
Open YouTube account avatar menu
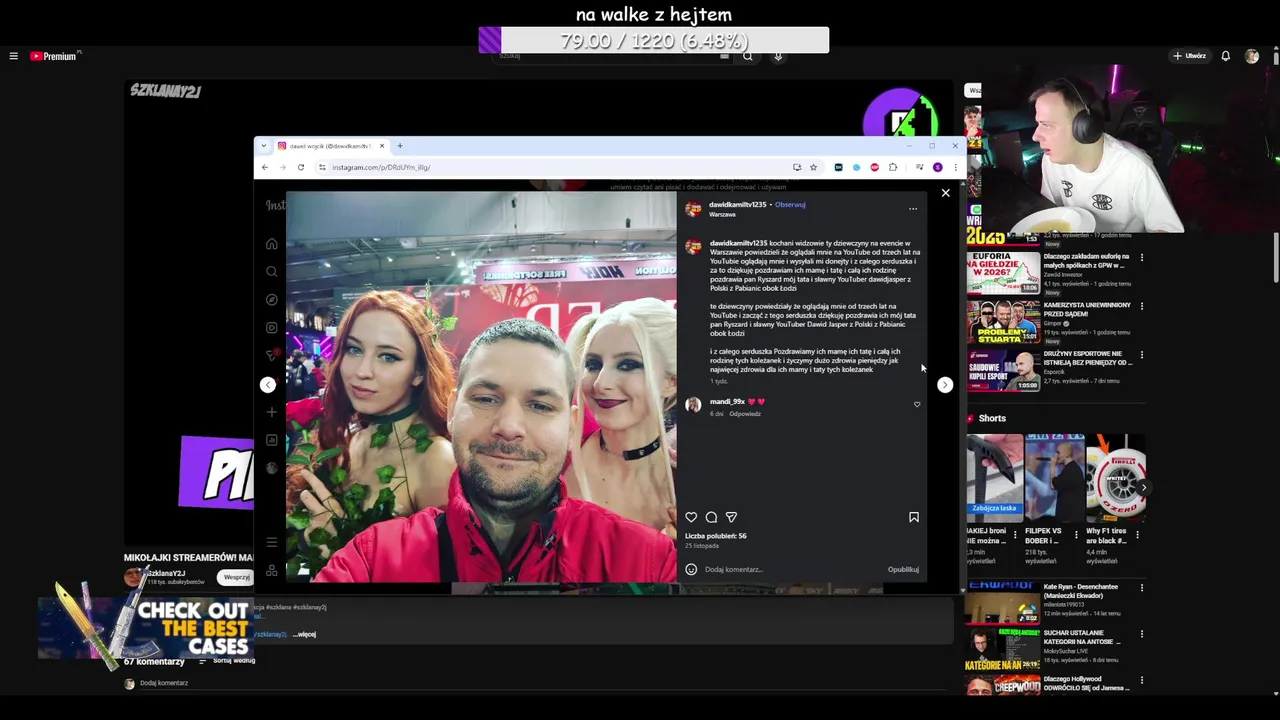1251,56
